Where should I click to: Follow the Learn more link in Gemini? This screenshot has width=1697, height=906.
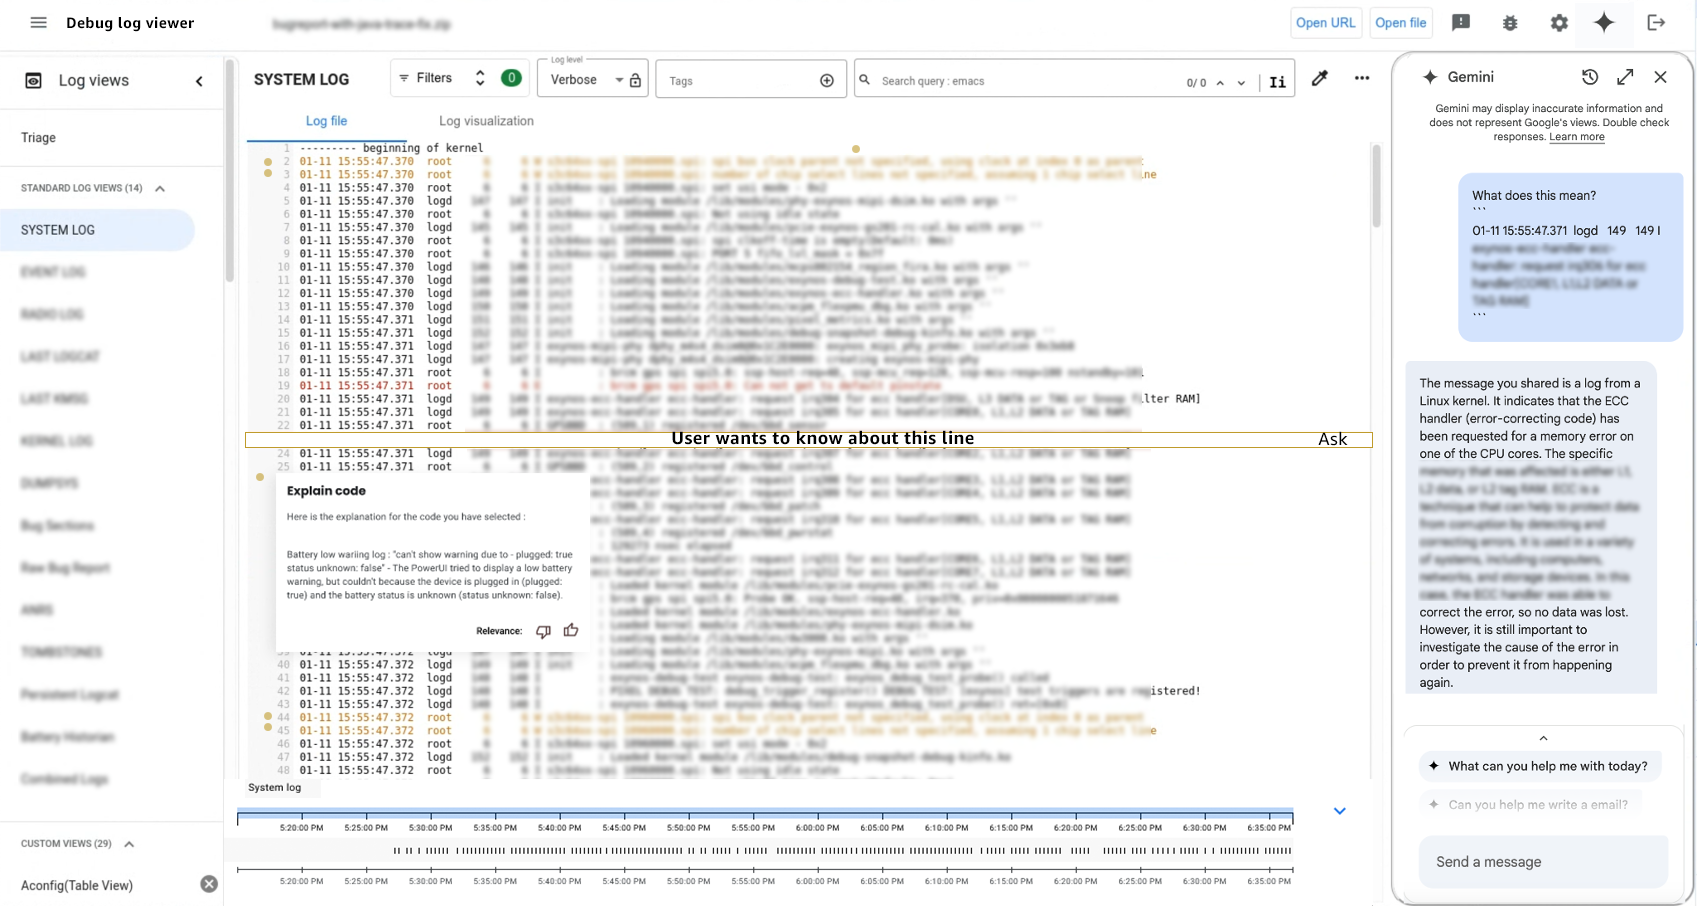[1577, 137]
